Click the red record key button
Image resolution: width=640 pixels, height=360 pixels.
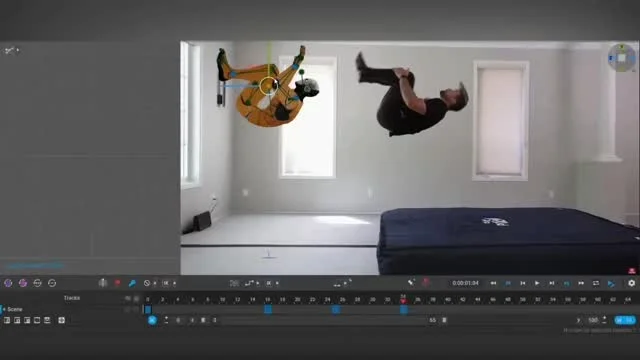pos(118,282)
